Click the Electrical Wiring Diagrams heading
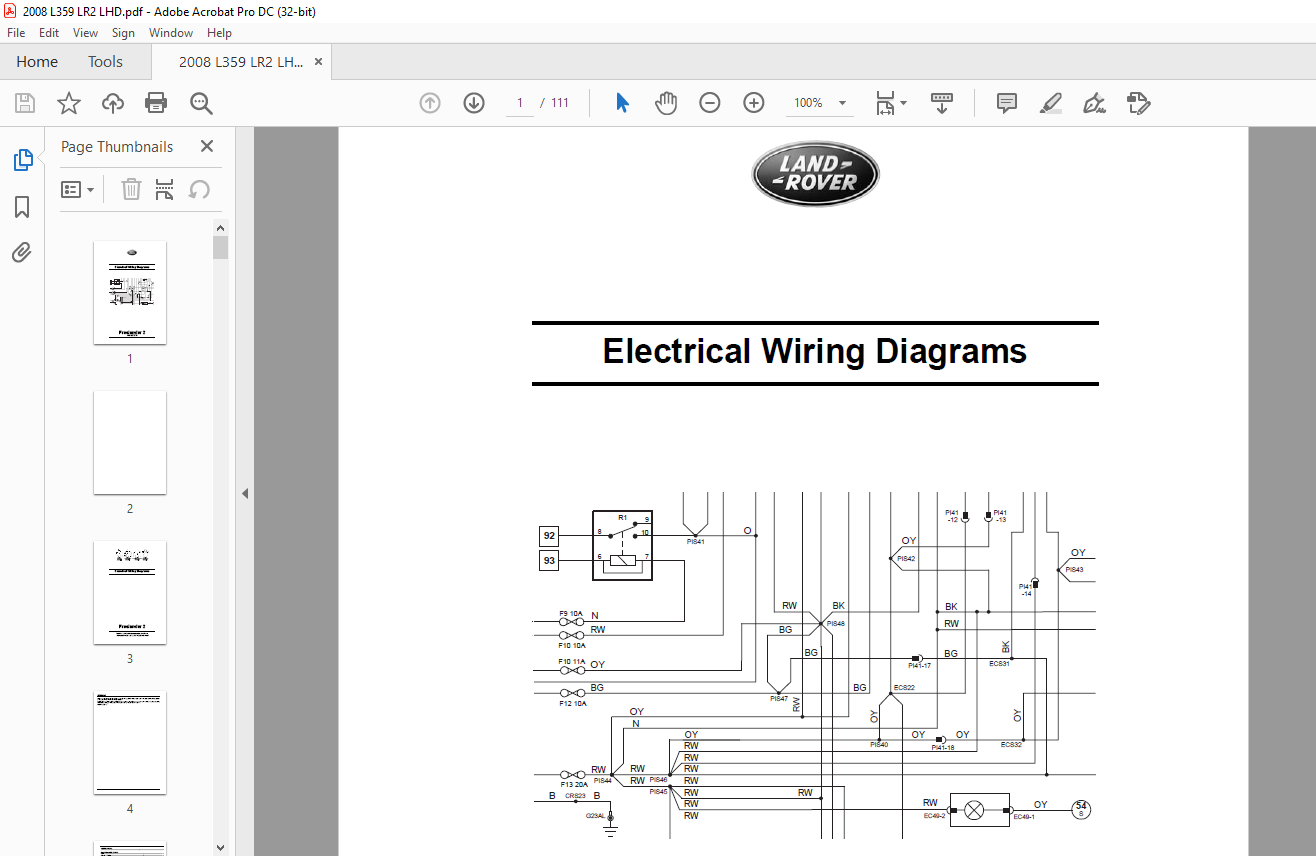Viewport: 1316px width, 856px height. click(x=815, y=352)
